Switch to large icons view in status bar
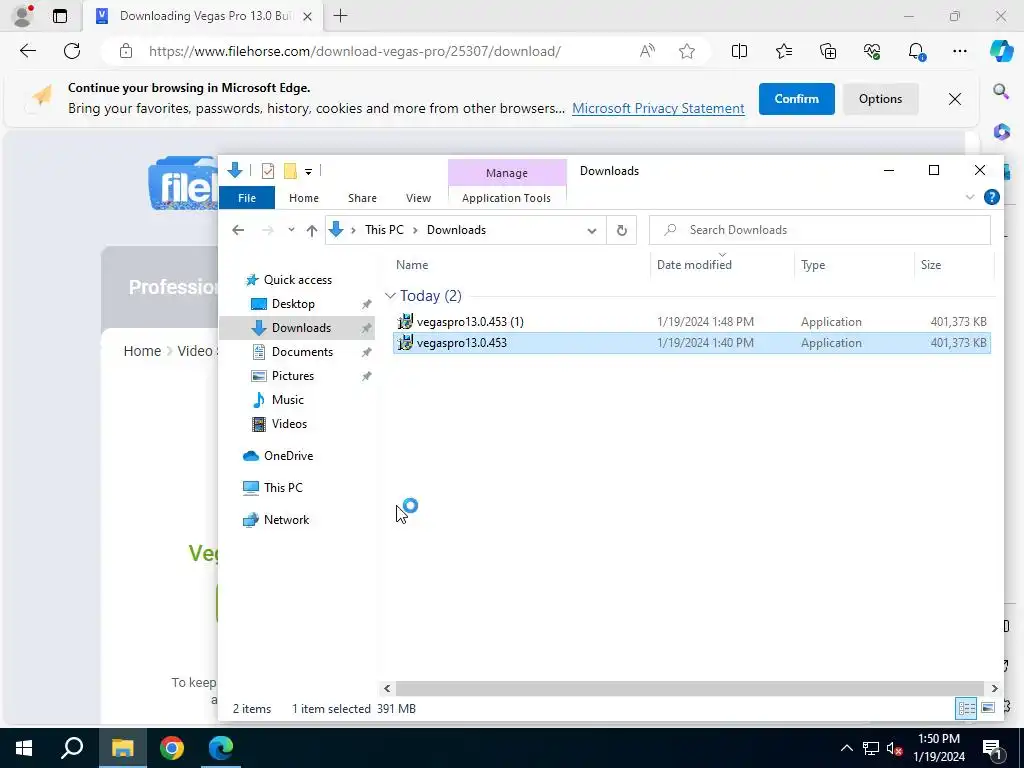The width and height of the screenshot is (1024, 768). pyautogui.click(x=988, y=708)
